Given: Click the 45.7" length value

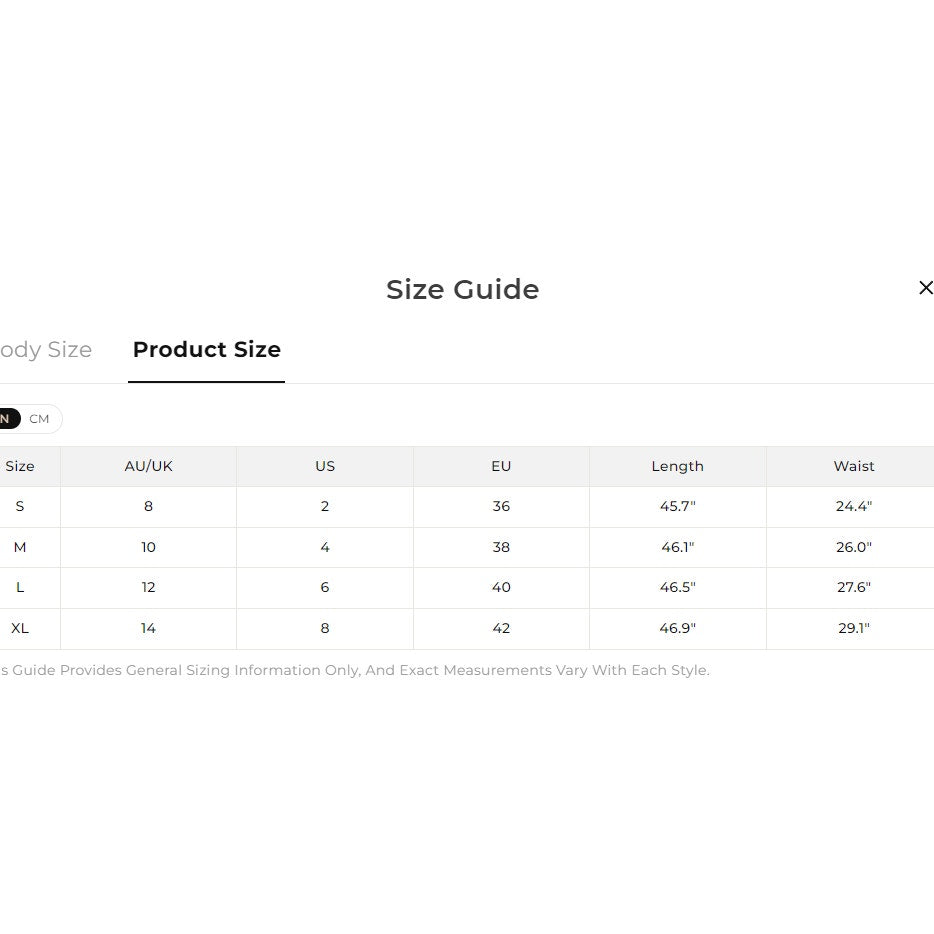Looking at the screenshot, I should tap(677, 506).
